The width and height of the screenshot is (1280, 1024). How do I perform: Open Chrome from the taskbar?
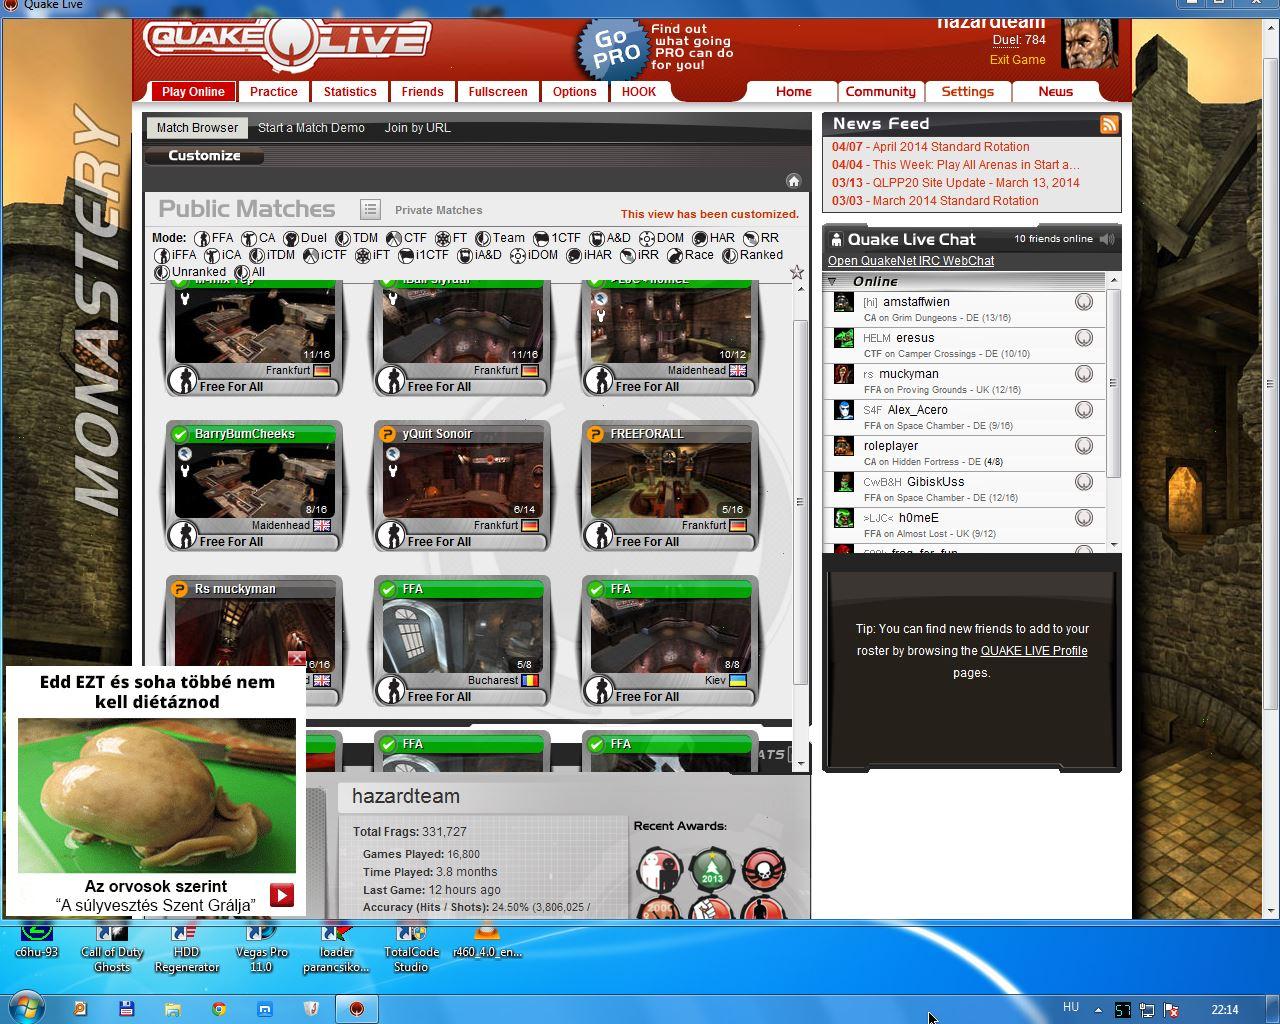coord(219,1009)
